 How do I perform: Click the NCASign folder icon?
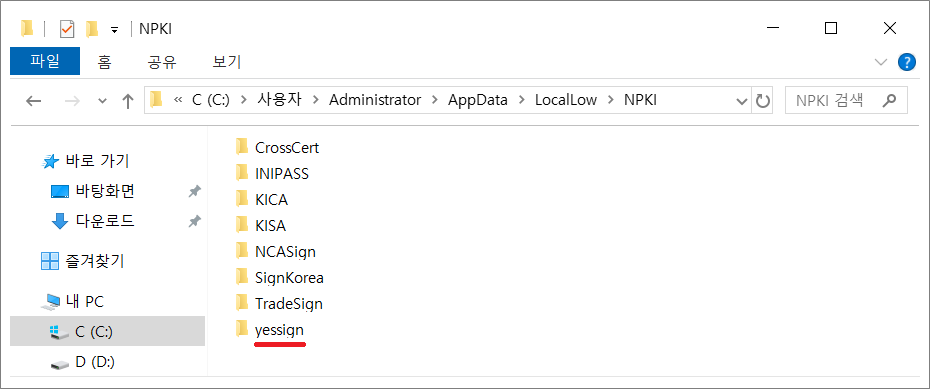tap(242, 251)
